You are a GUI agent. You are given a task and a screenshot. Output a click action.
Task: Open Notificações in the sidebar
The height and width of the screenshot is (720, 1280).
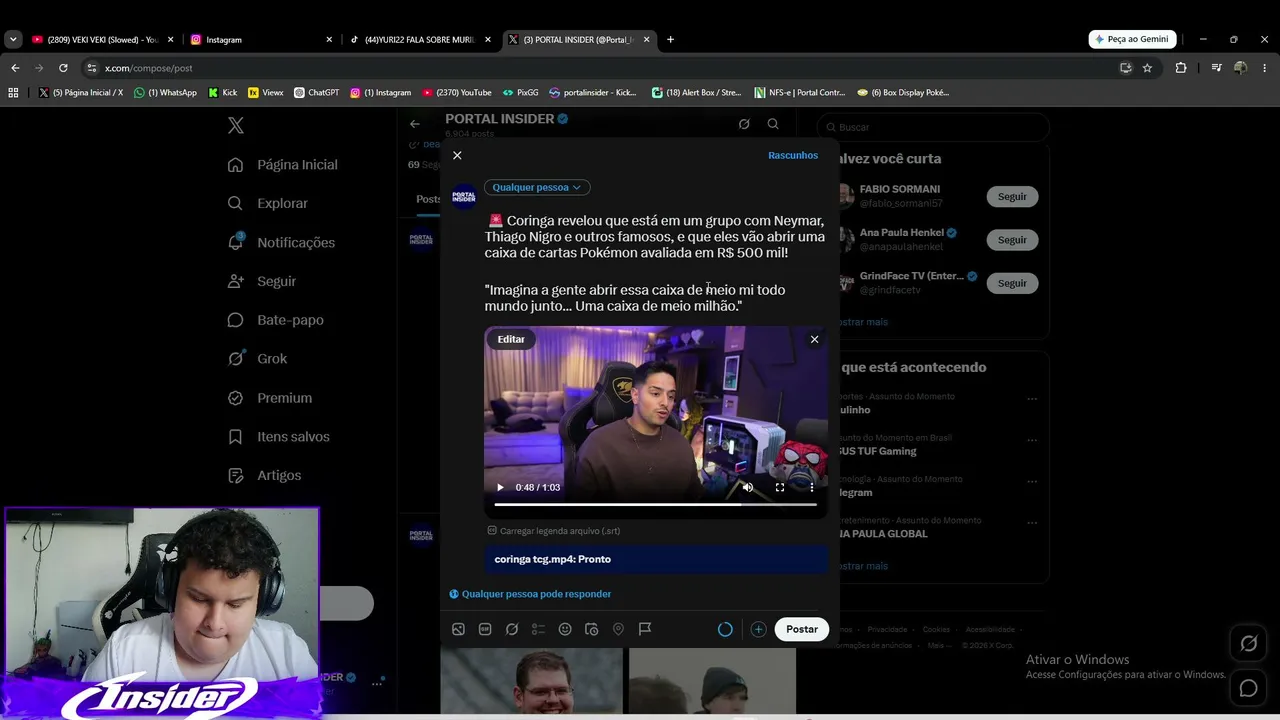pyautogui.click(x=282, y=242)
